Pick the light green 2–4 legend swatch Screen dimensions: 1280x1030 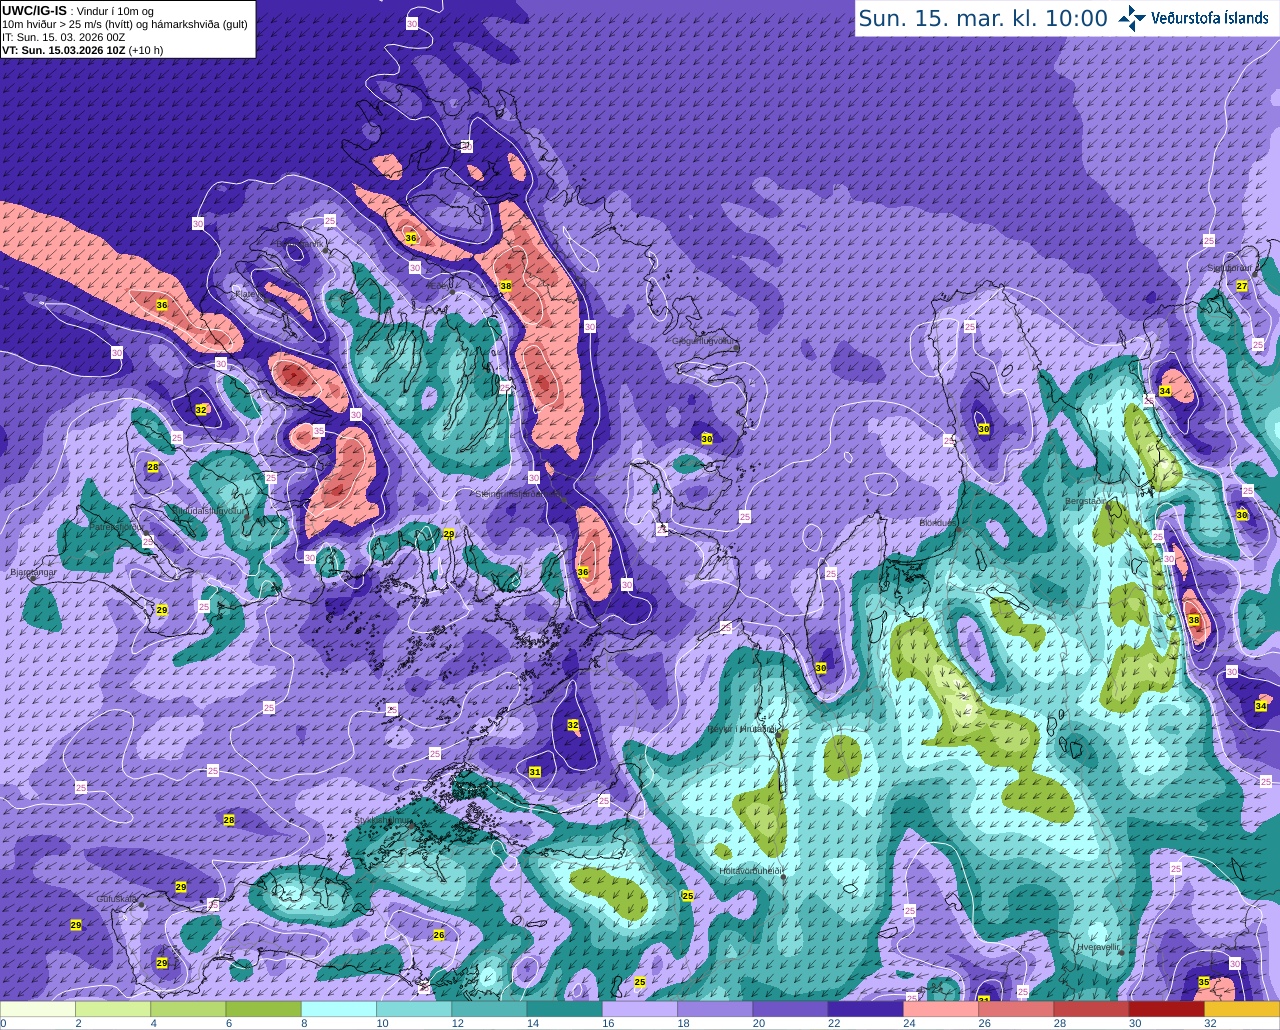click(x=113, y=1009)
